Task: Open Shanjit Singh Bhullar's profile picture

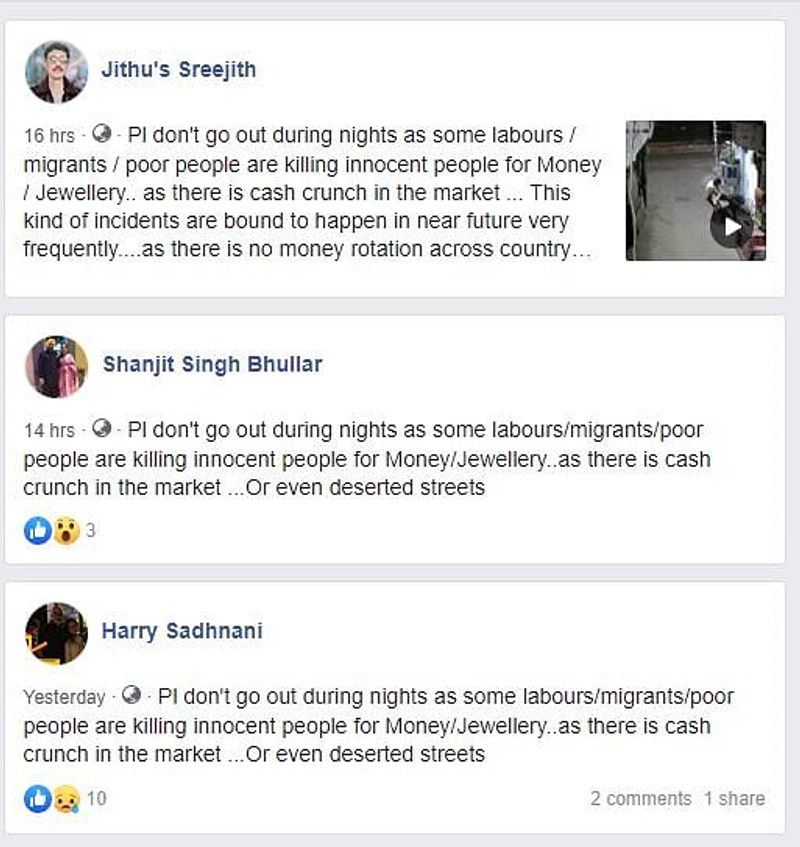Action: 56,366
